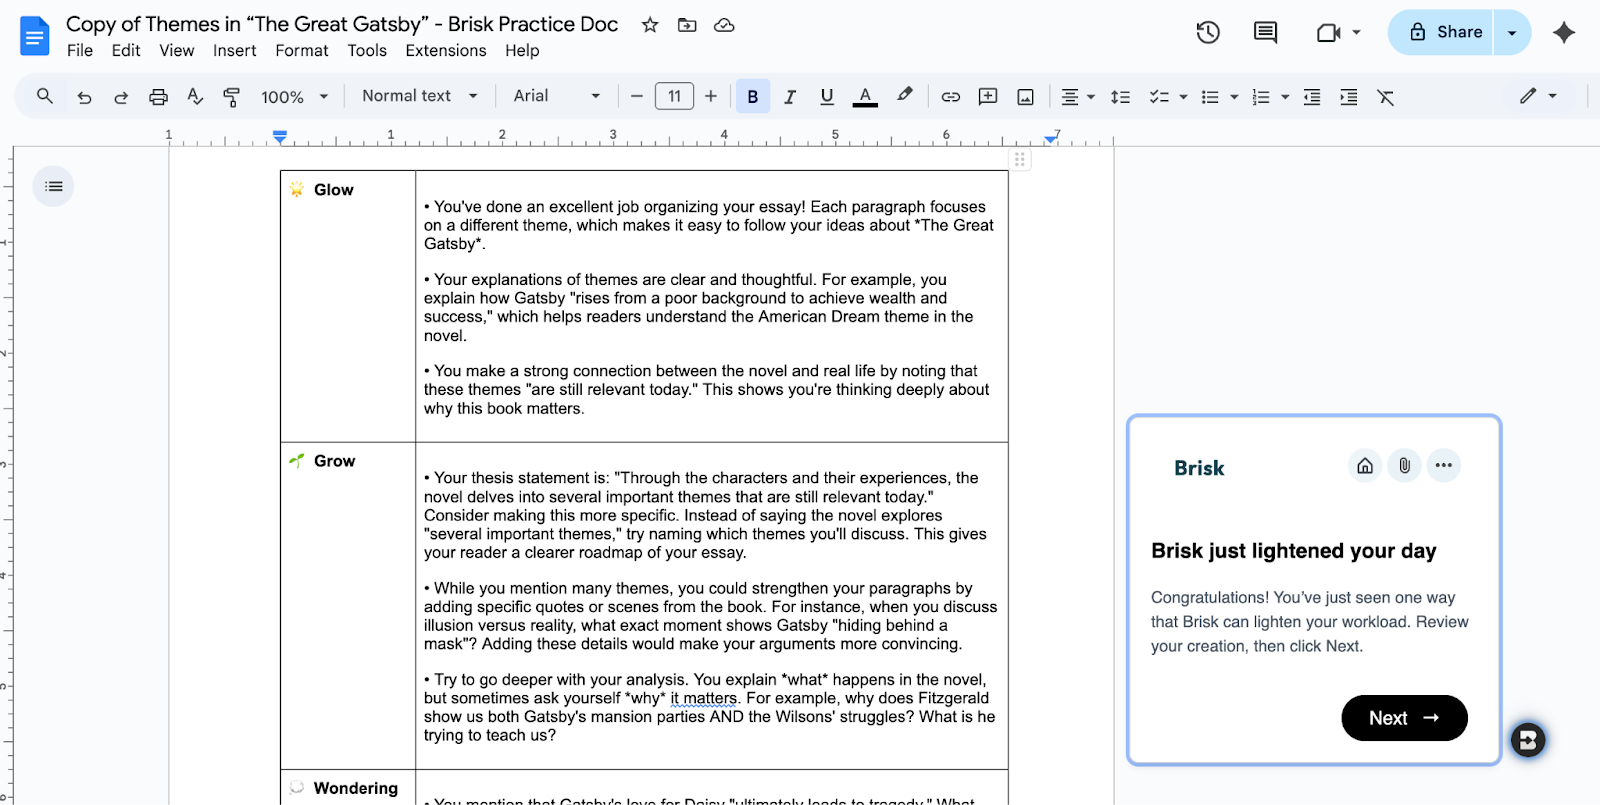Open Arial font dropdown
The height and width of the screenshot is (805, 1600).
pos(557,96)
